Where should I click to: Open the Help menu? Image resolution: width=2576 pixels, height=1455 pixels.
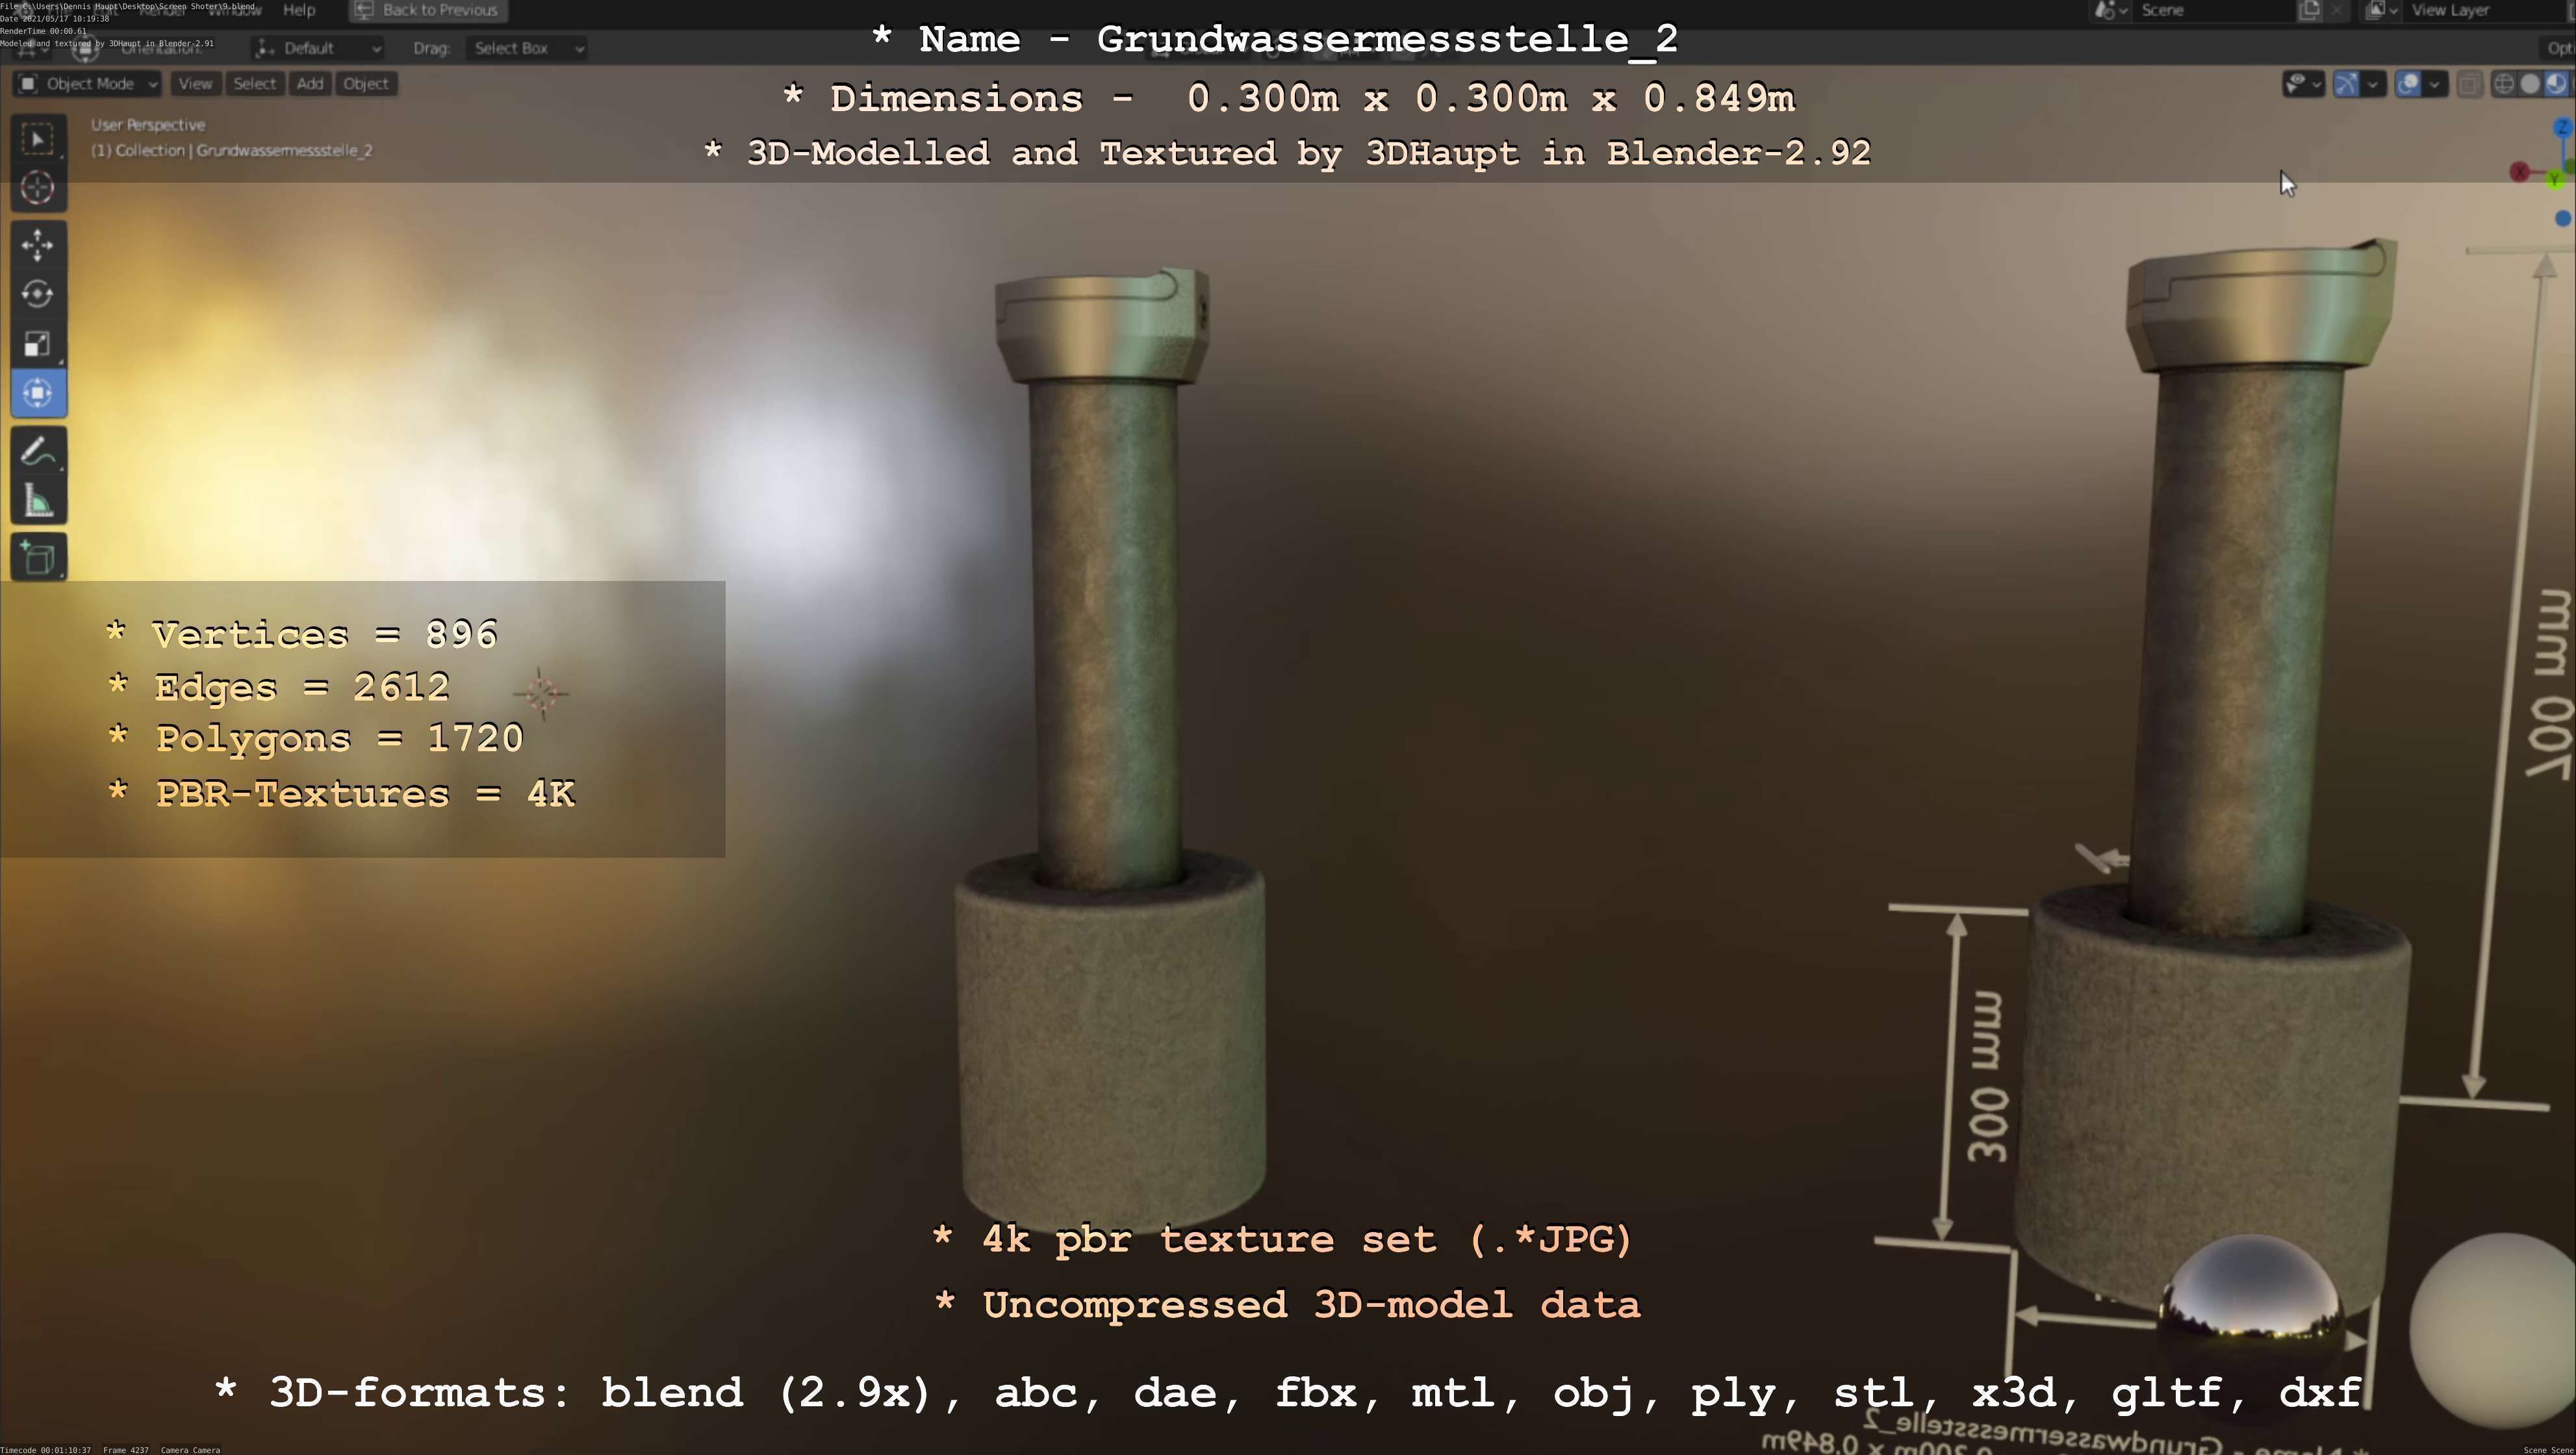click(x=299, y=10)
